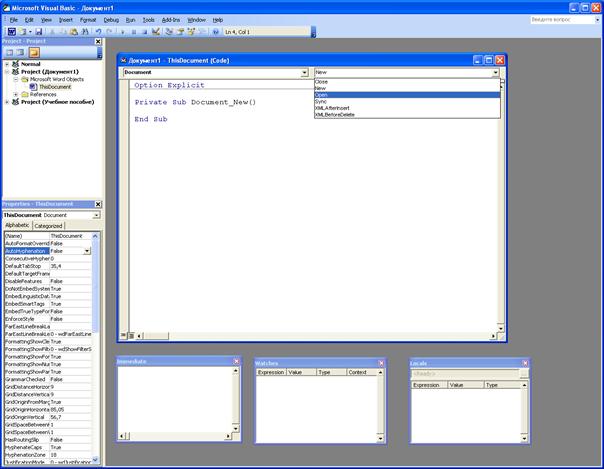The height and width of the screenshot is (469, 604).
Task: Click the Run Sub play icon
Action: [123, 32]
